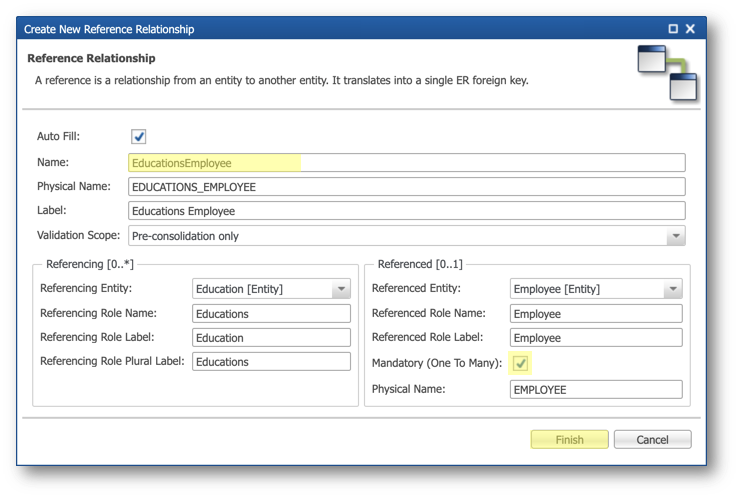Toggle Mandatory (One To Many) checkbox
The image size is (738, 497).
[520, 363]
